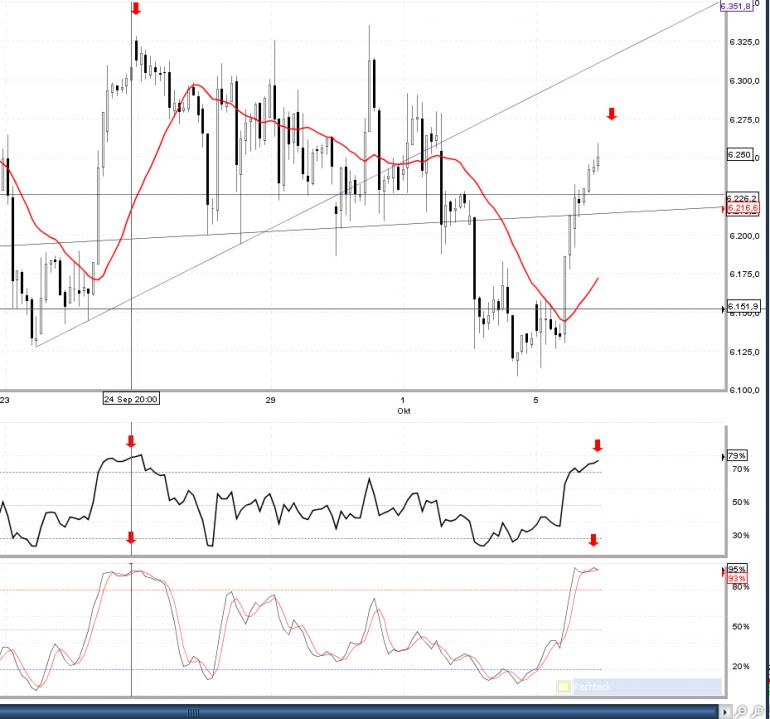
Task: Click the red 6.216,6 price label
Action: point(742,208)
